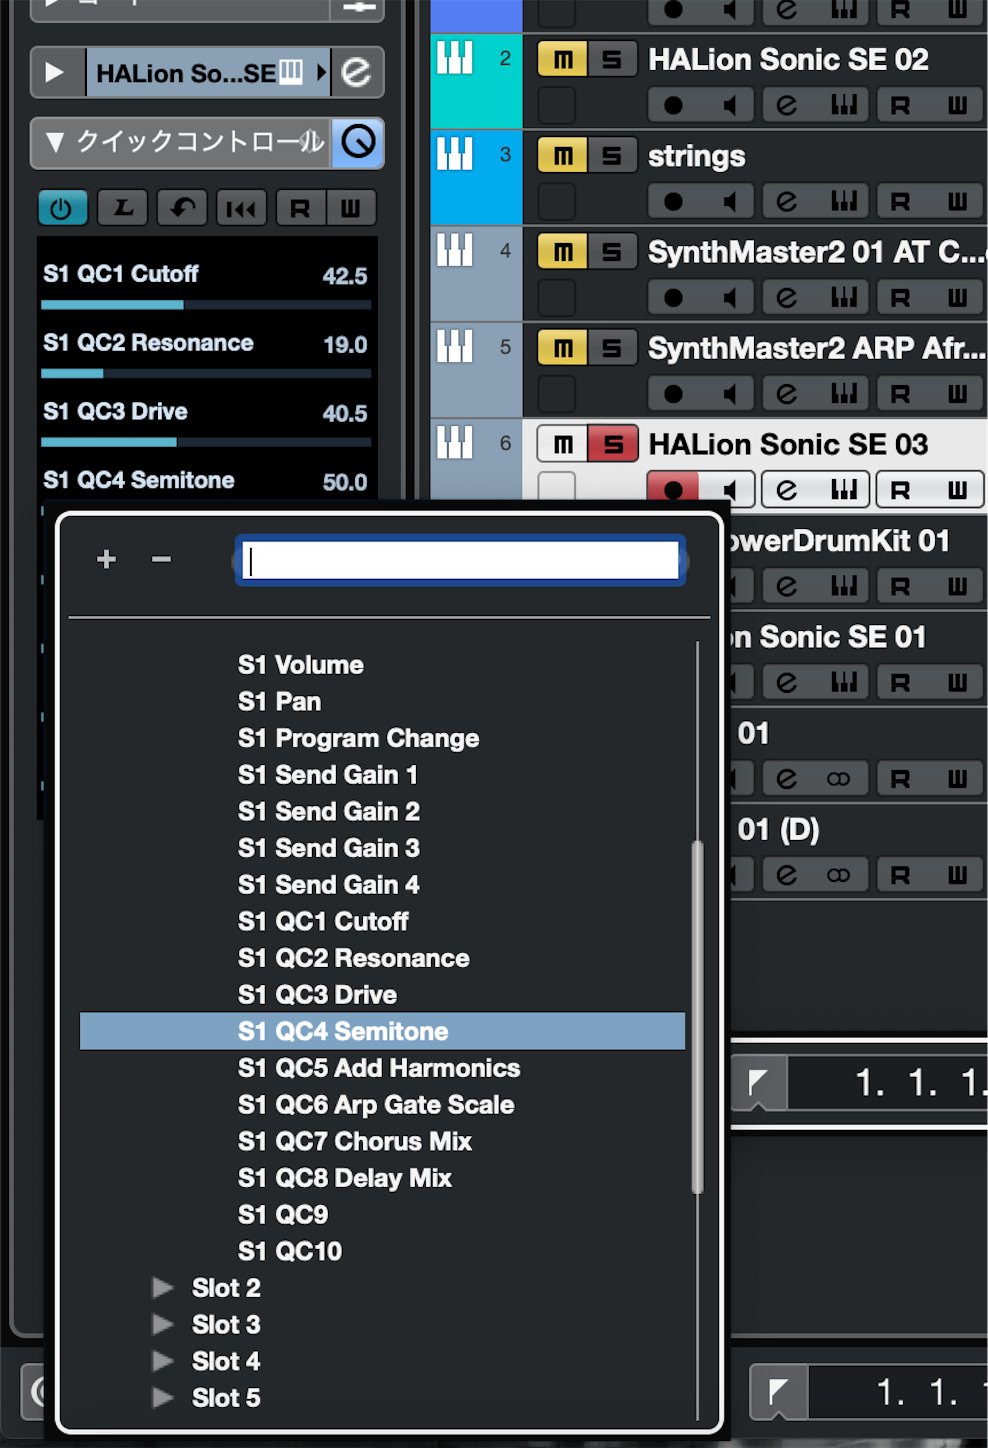Enable Write automation in Quick Controls
Screen dimensions: 988x1448
pyautogui.click(x=350, y=208)
